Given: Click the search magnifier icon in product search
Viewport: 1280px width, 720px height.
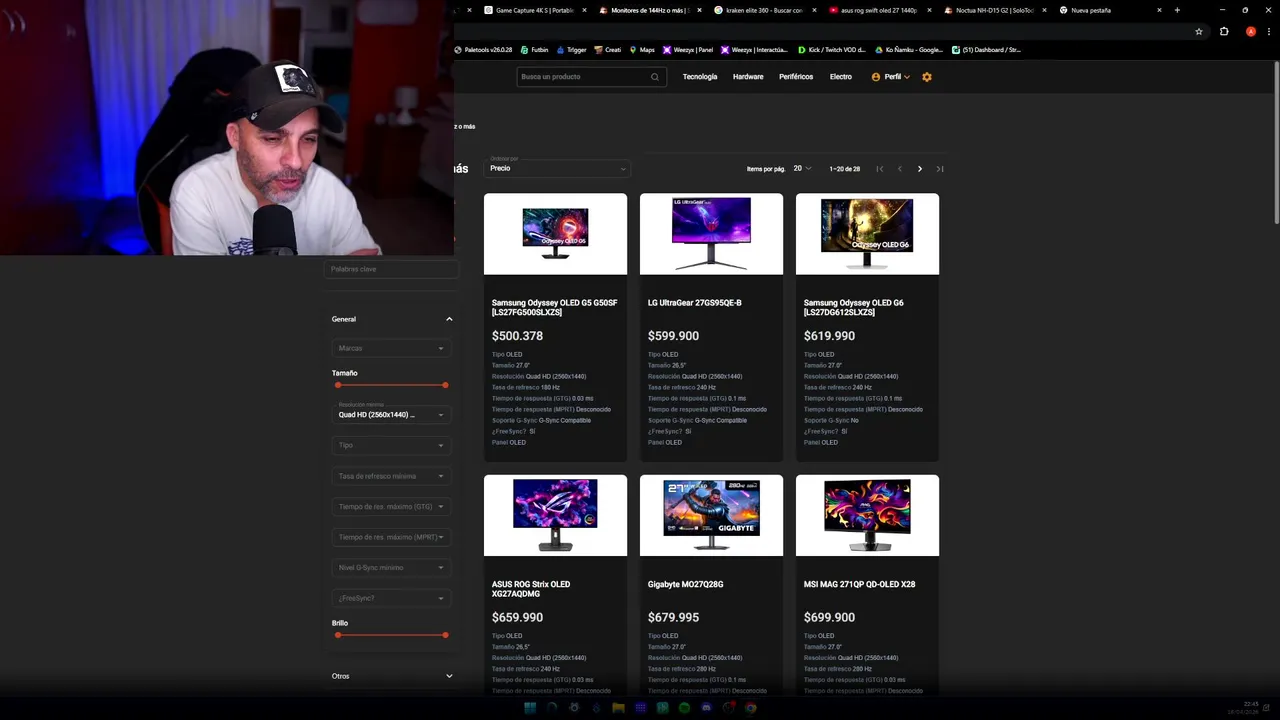Looking at the screenshot, I should [655, 77].
